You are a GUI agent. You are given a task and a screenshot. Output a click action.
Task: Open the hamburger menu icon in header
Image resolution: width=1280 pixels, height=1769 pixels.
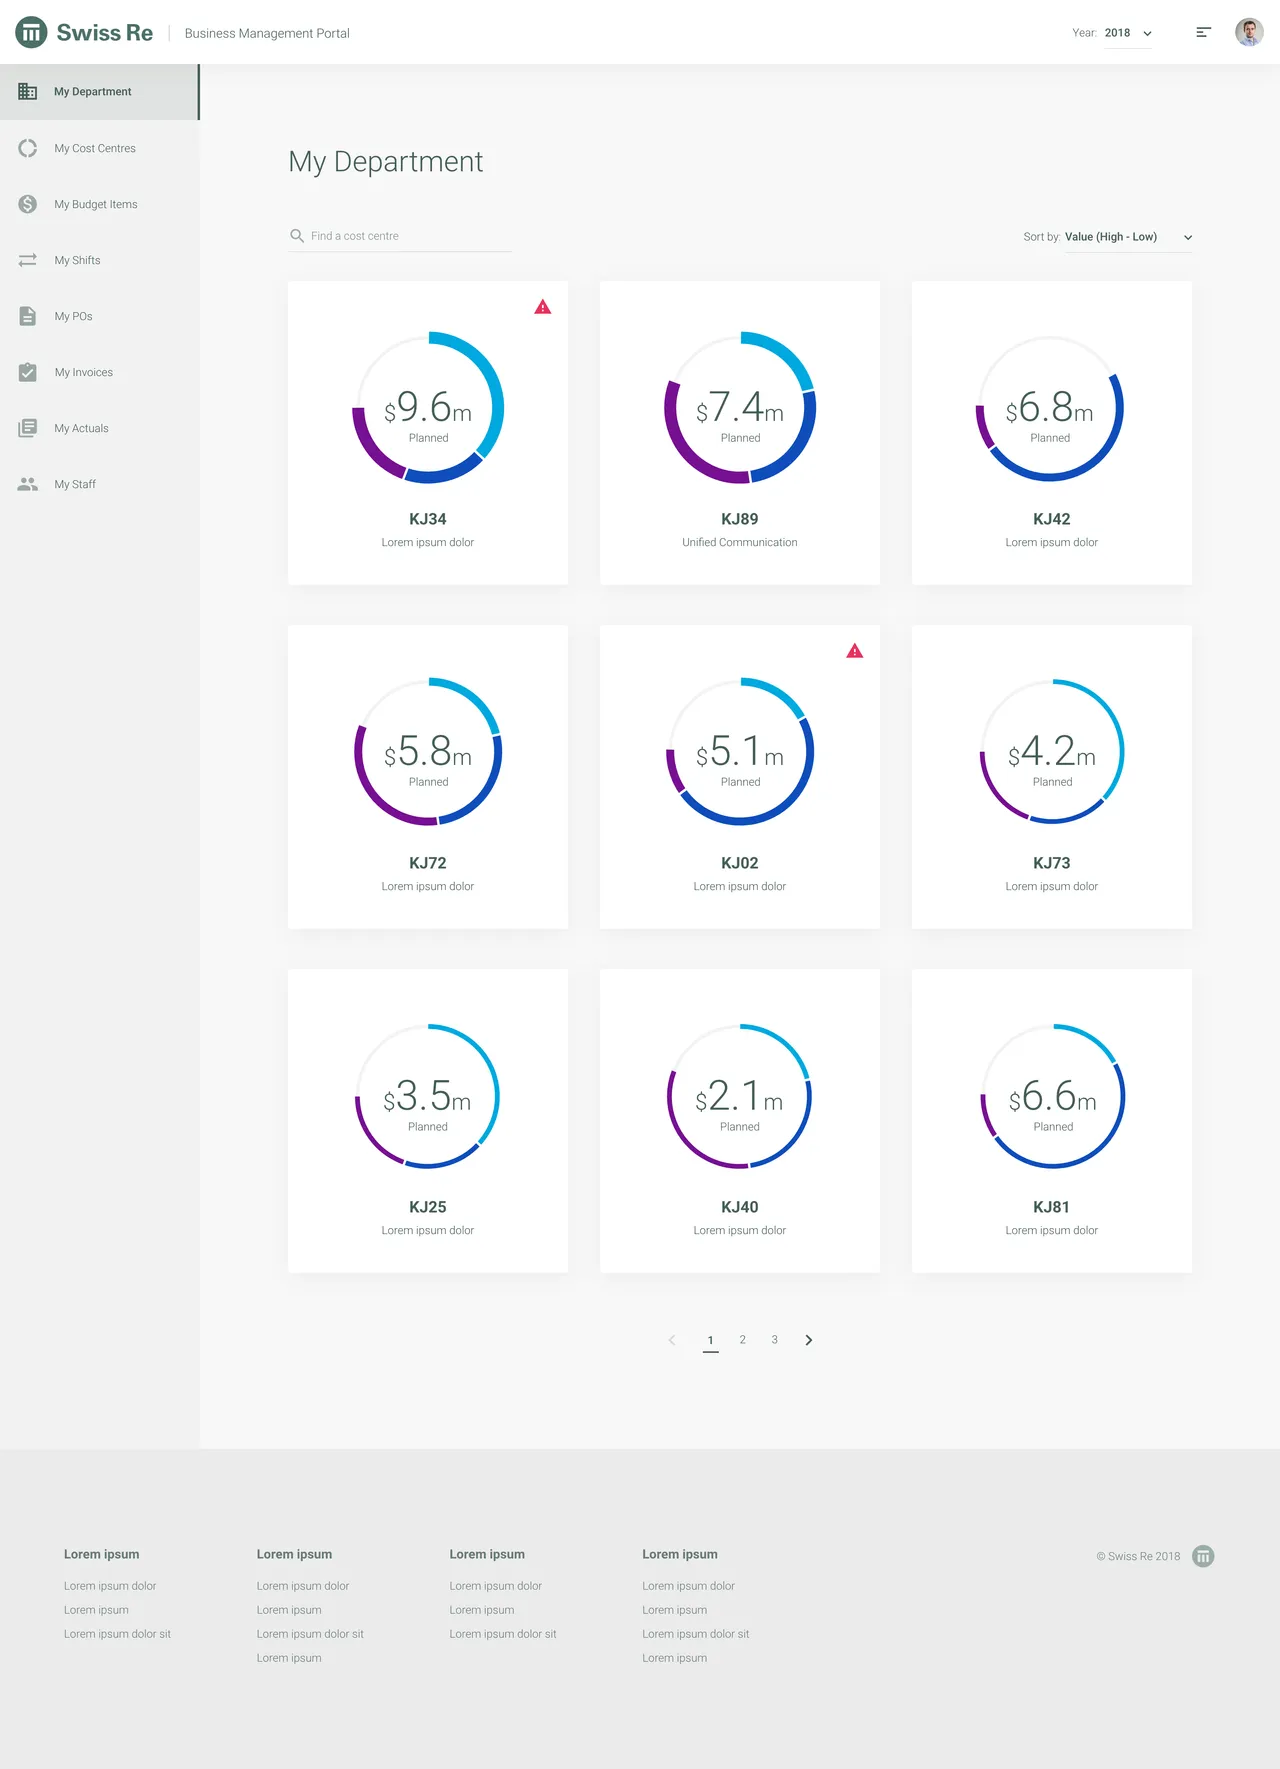coord(1203,33)
